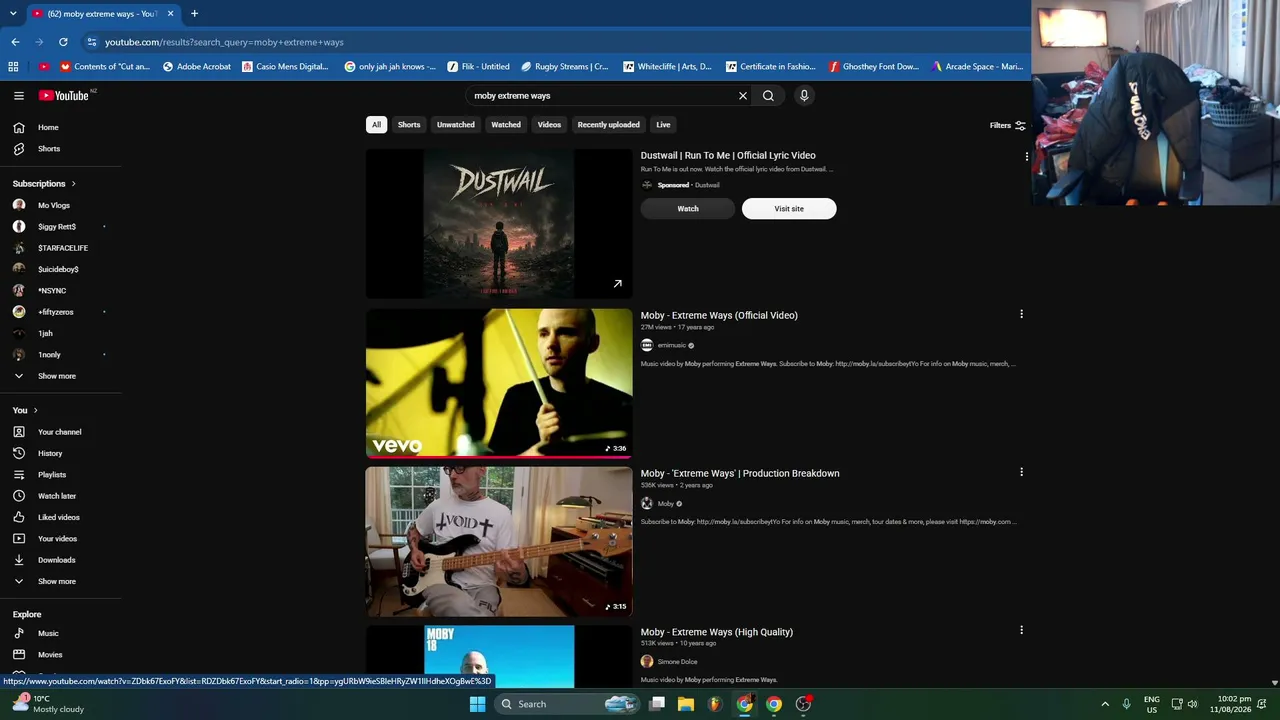Screen dimensions: 1280x720
Task: Open the Moby - Extreme Ways (Official Video) title
Action: click(719, 316)
